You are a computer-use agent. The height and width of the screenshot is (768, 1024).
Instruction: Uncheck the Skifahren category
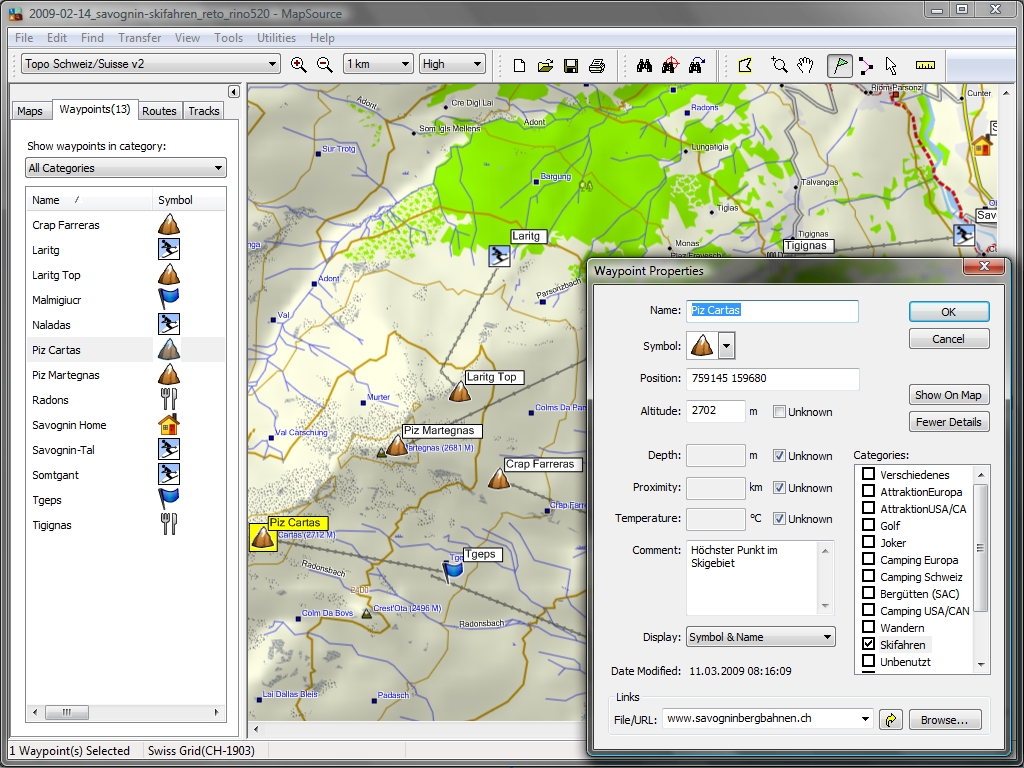pyautogui.click(x=869, y=644)
